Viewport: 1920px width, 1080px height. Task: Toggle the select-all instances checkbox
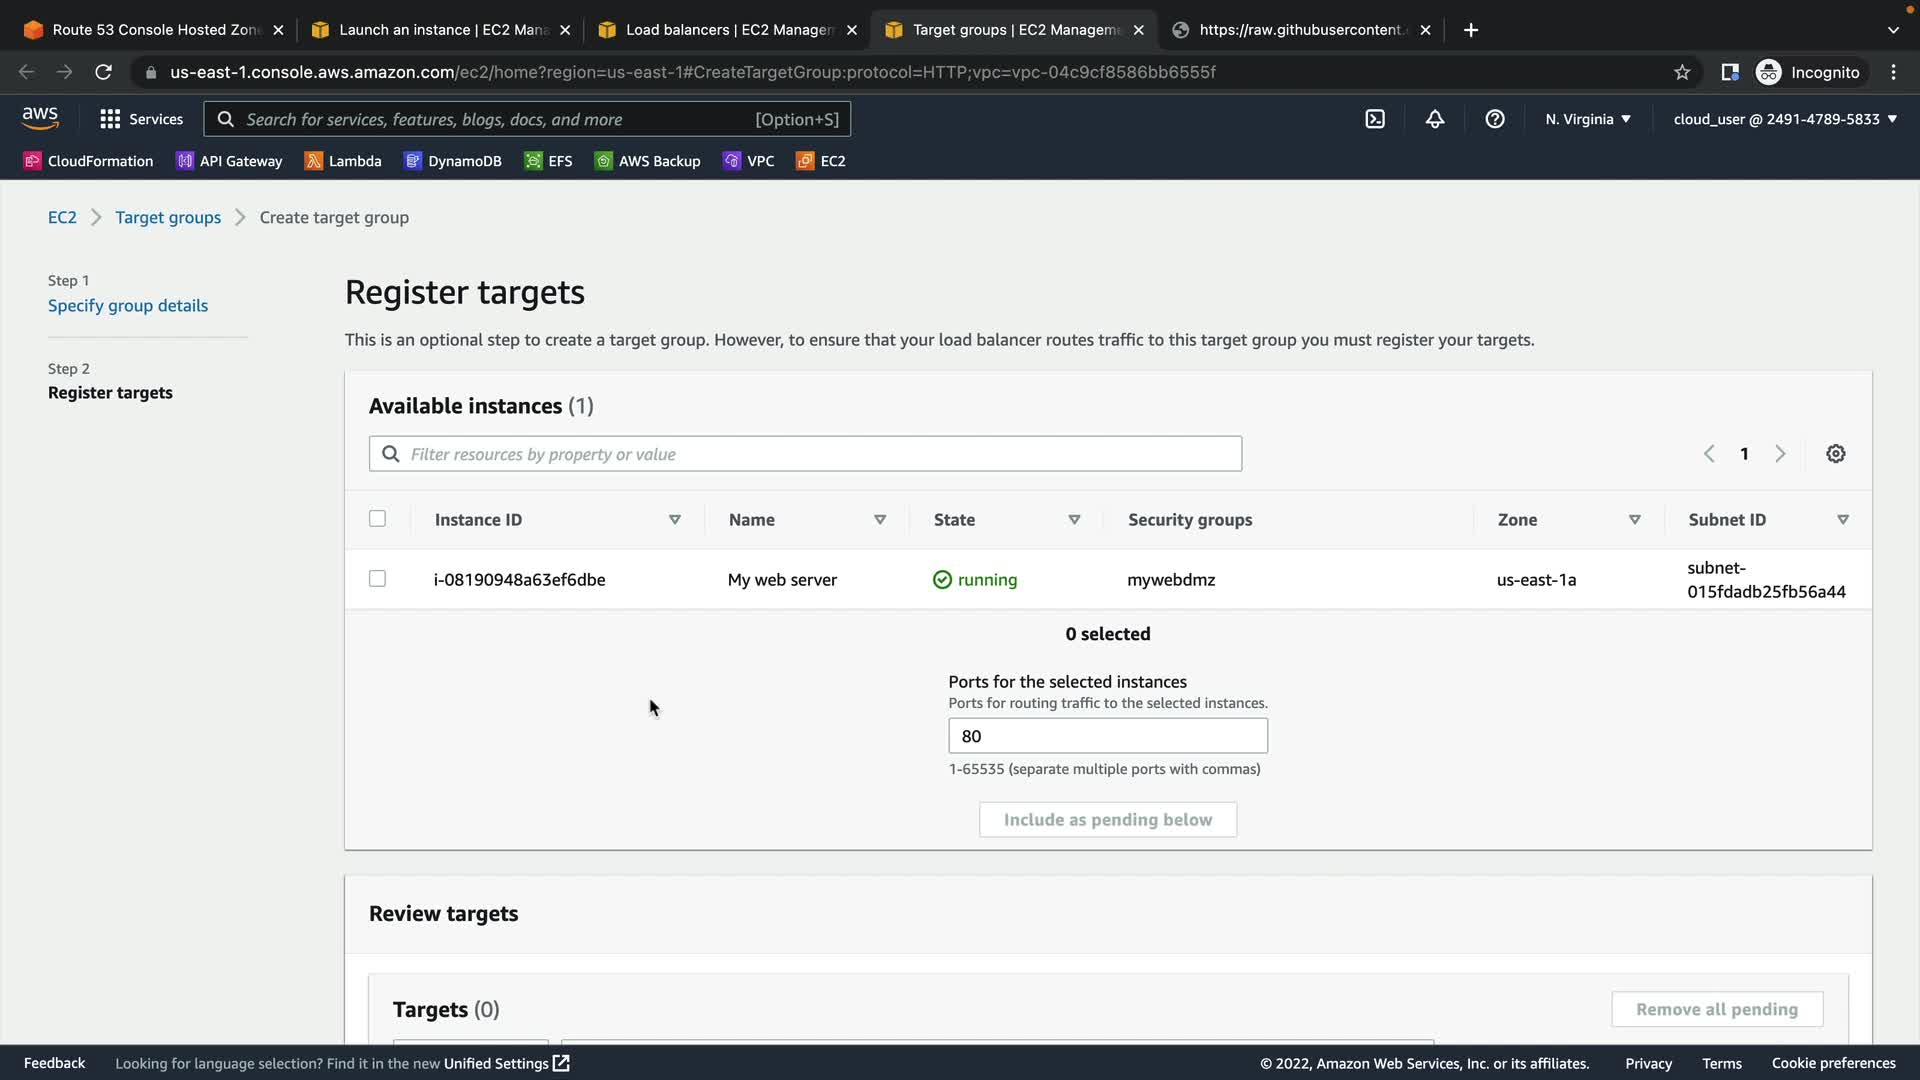(377, 519)
